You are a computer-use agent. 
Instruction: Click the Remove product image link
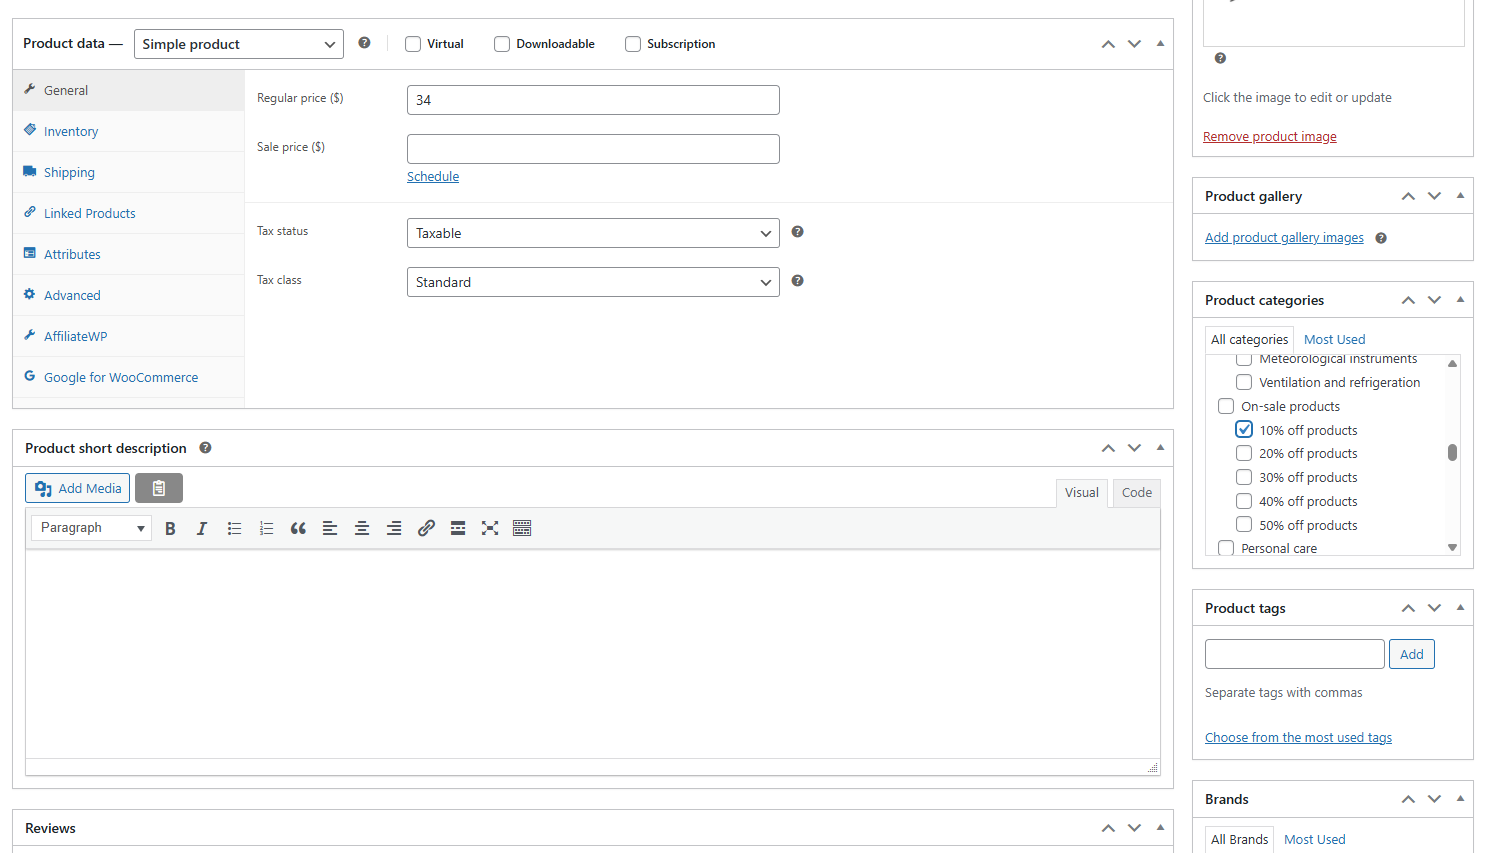[x=1269, y=137]
